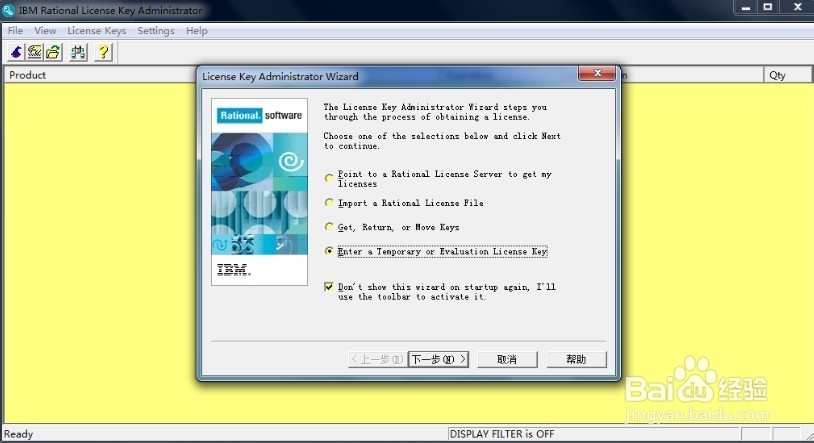Click the 取消 (Cancel) button

click(x=507, y=359)
